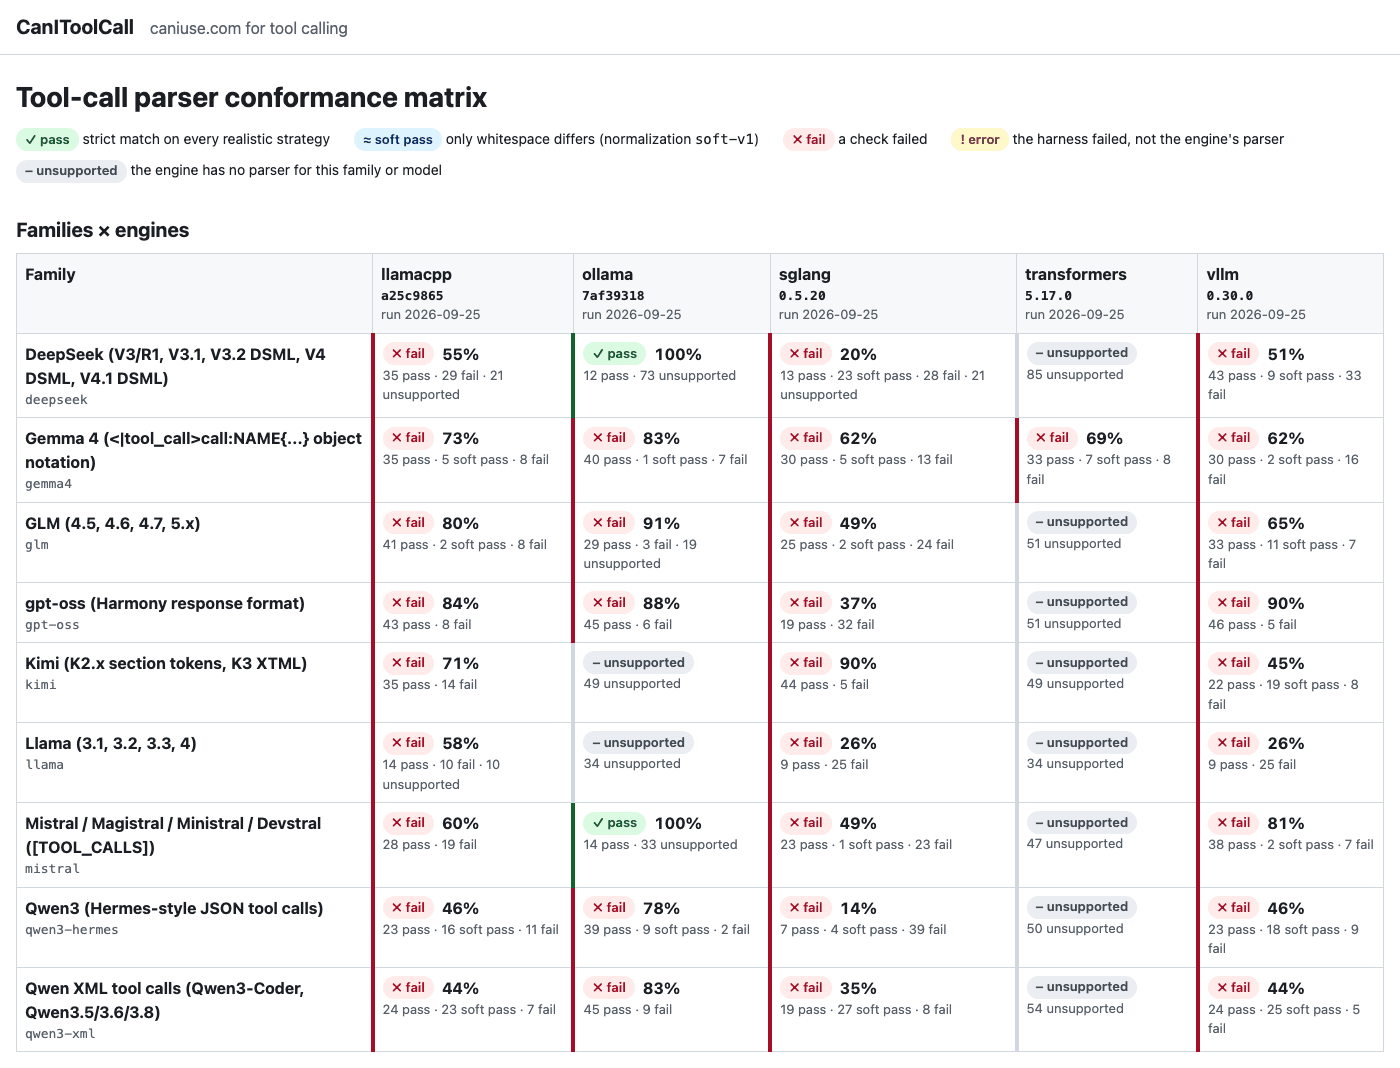Screen dimensions: 1400x1068
Task: Click the sglang version 0.5.20
Action: point(802,296)
